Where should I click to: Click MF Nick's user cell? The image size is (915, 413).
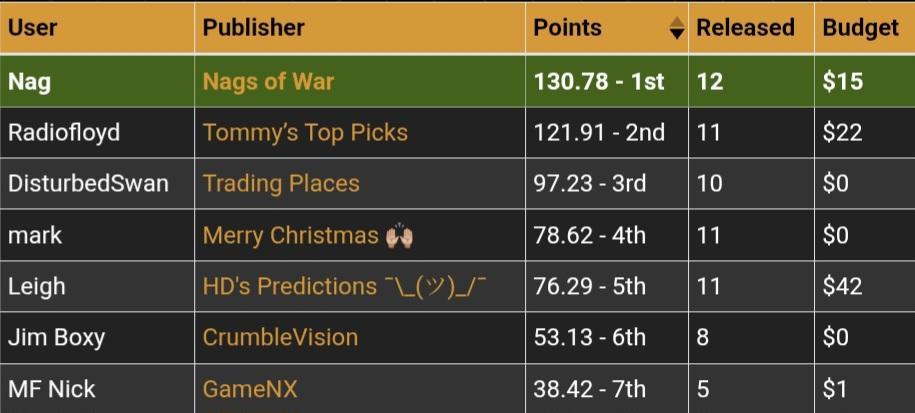tap(51, 388)
